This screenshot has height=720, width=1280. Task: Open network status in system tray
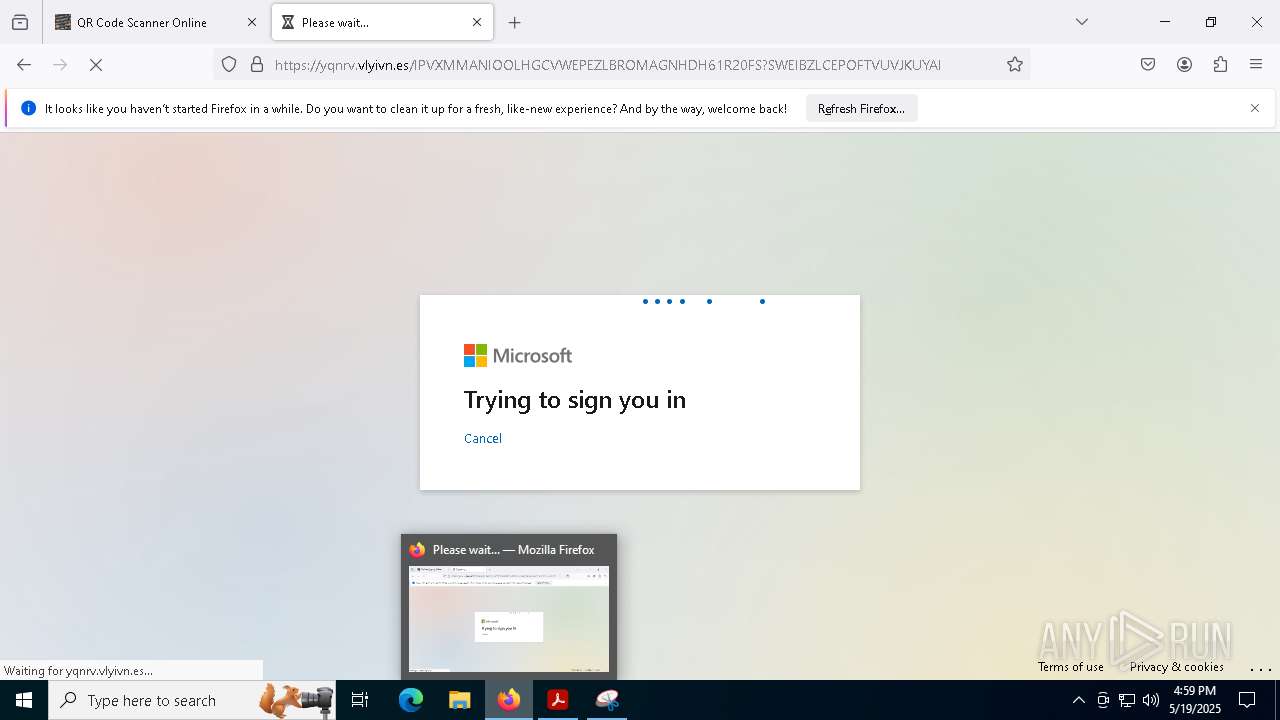click(x=1127, y=700)
